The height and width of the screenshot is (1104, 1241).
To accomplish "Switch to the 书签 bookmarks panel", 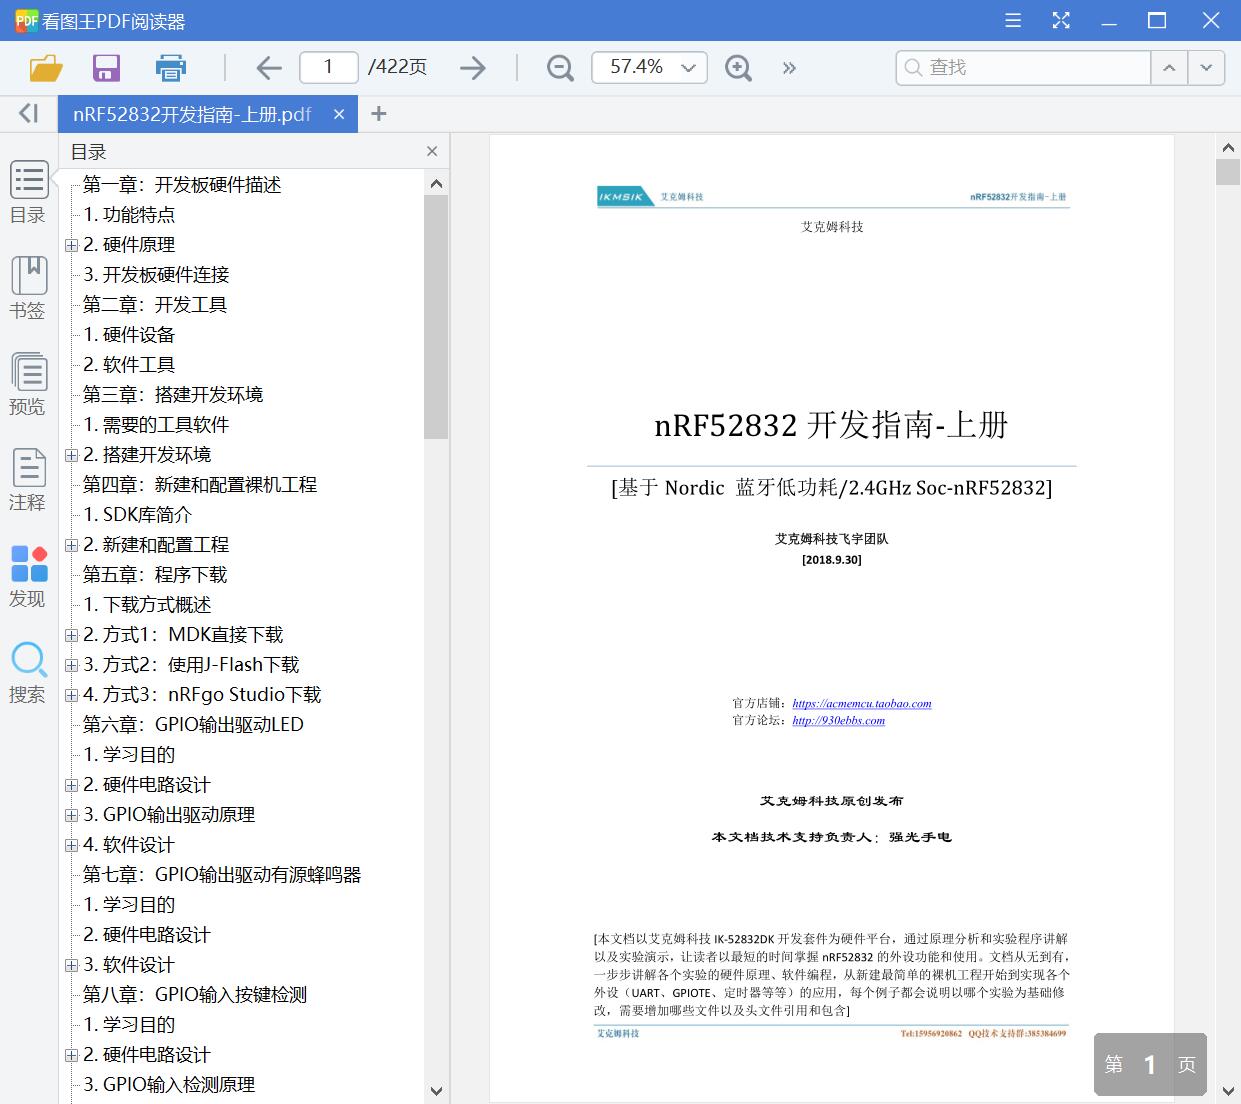I will (28, 288).
